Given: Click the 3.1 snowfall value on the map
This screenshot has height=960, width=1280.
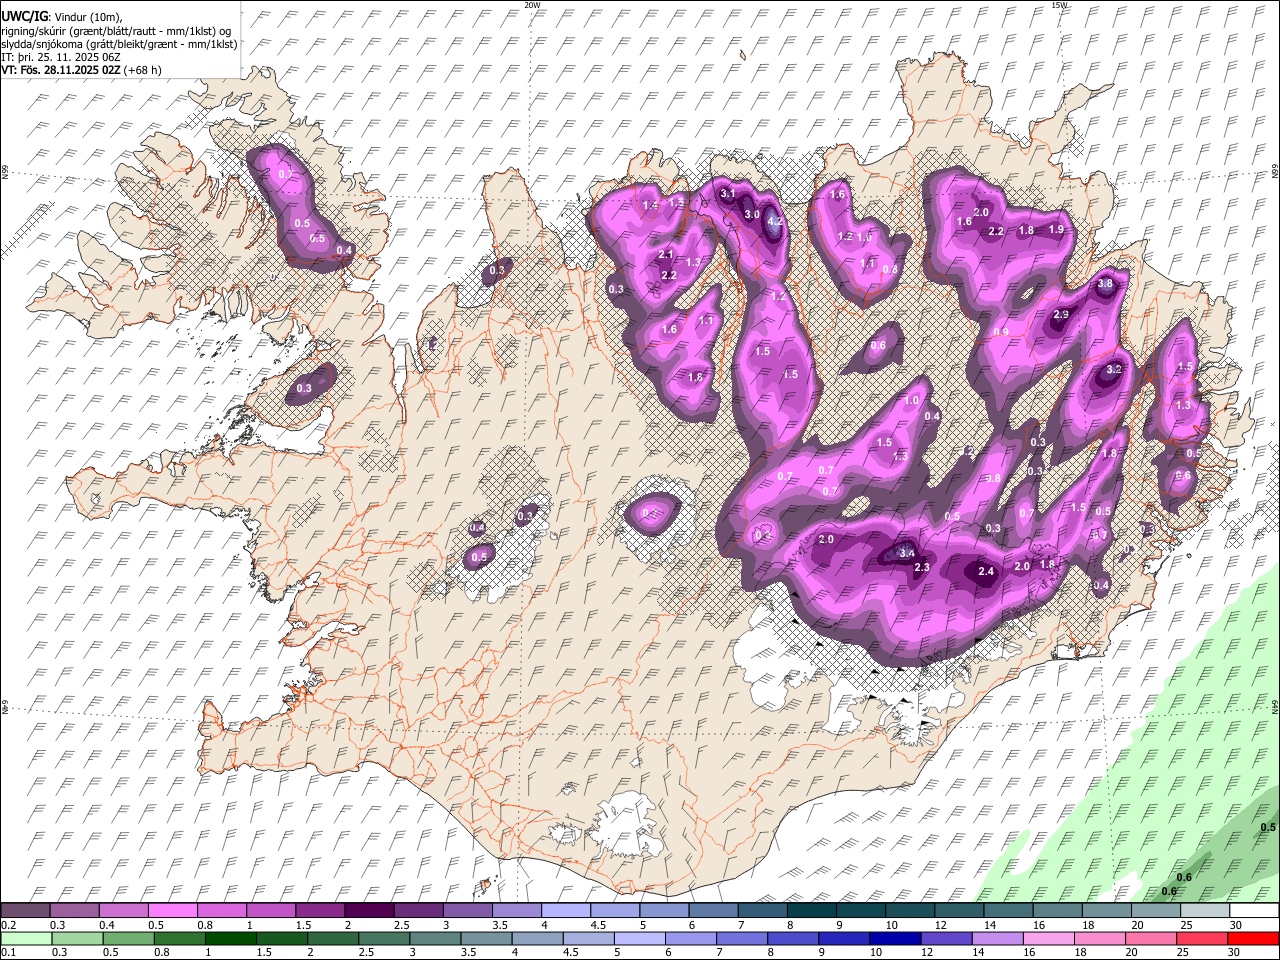Looking at the screenshot, I should click(x=728, y=193).
